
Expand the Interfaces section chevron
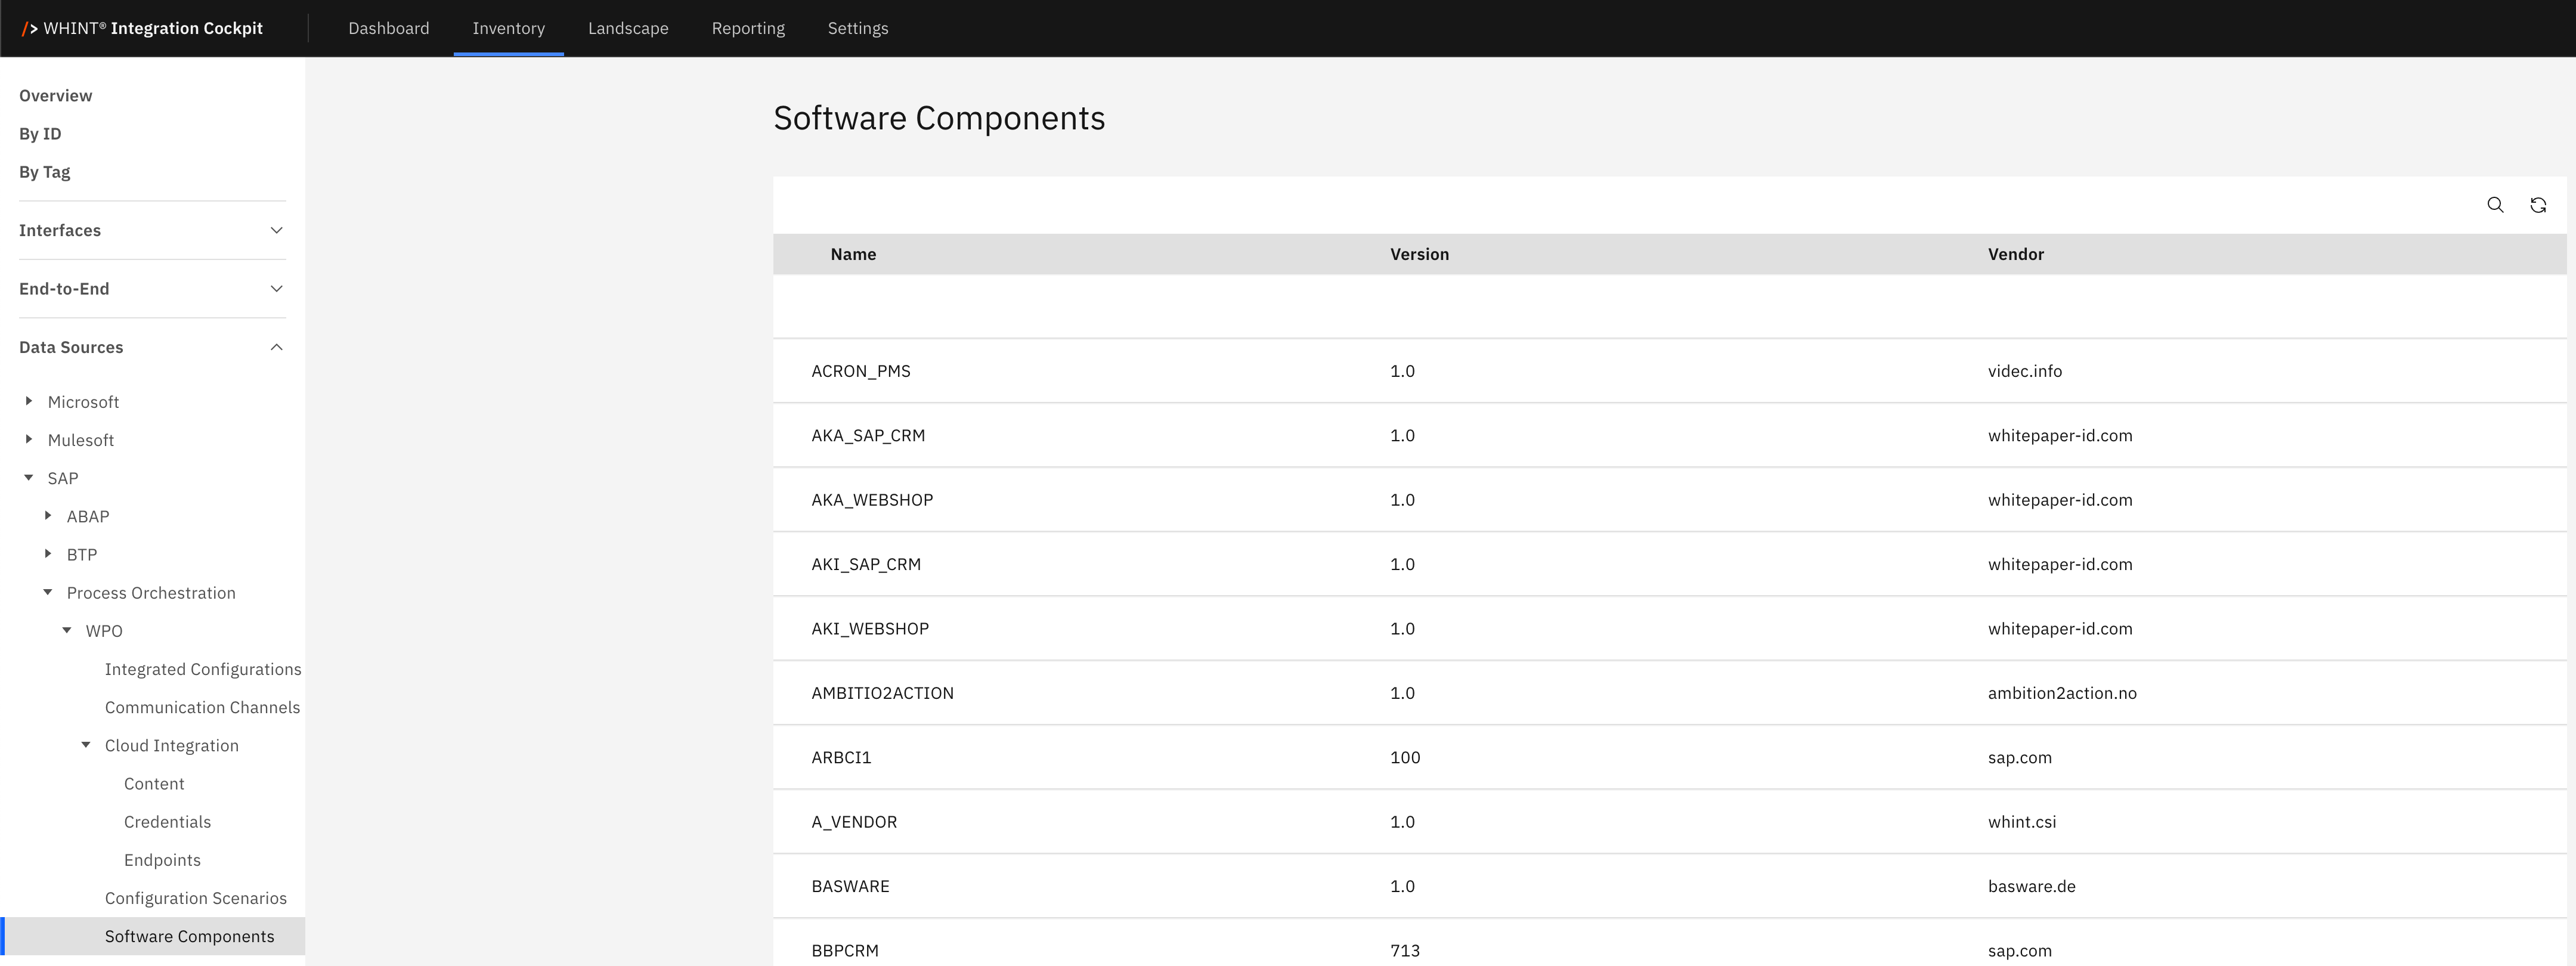pyautogui.click(x=277, y=230)
